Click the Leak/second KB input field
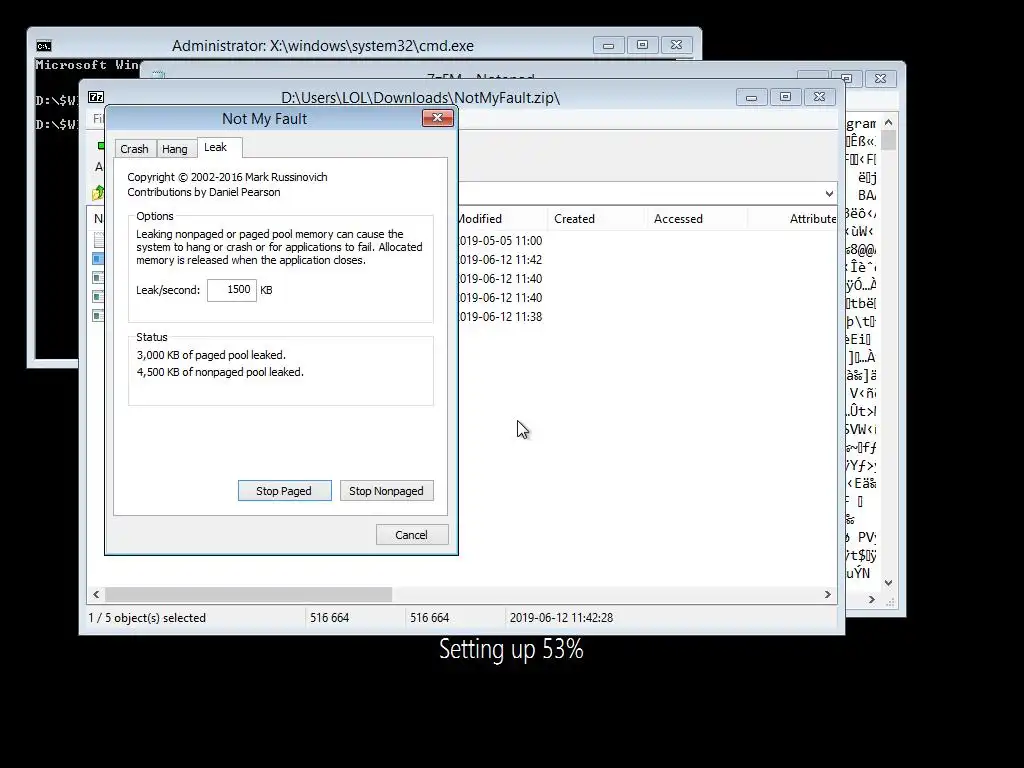The width and height of the screenshot is (1024, 768). click(232, 290)
